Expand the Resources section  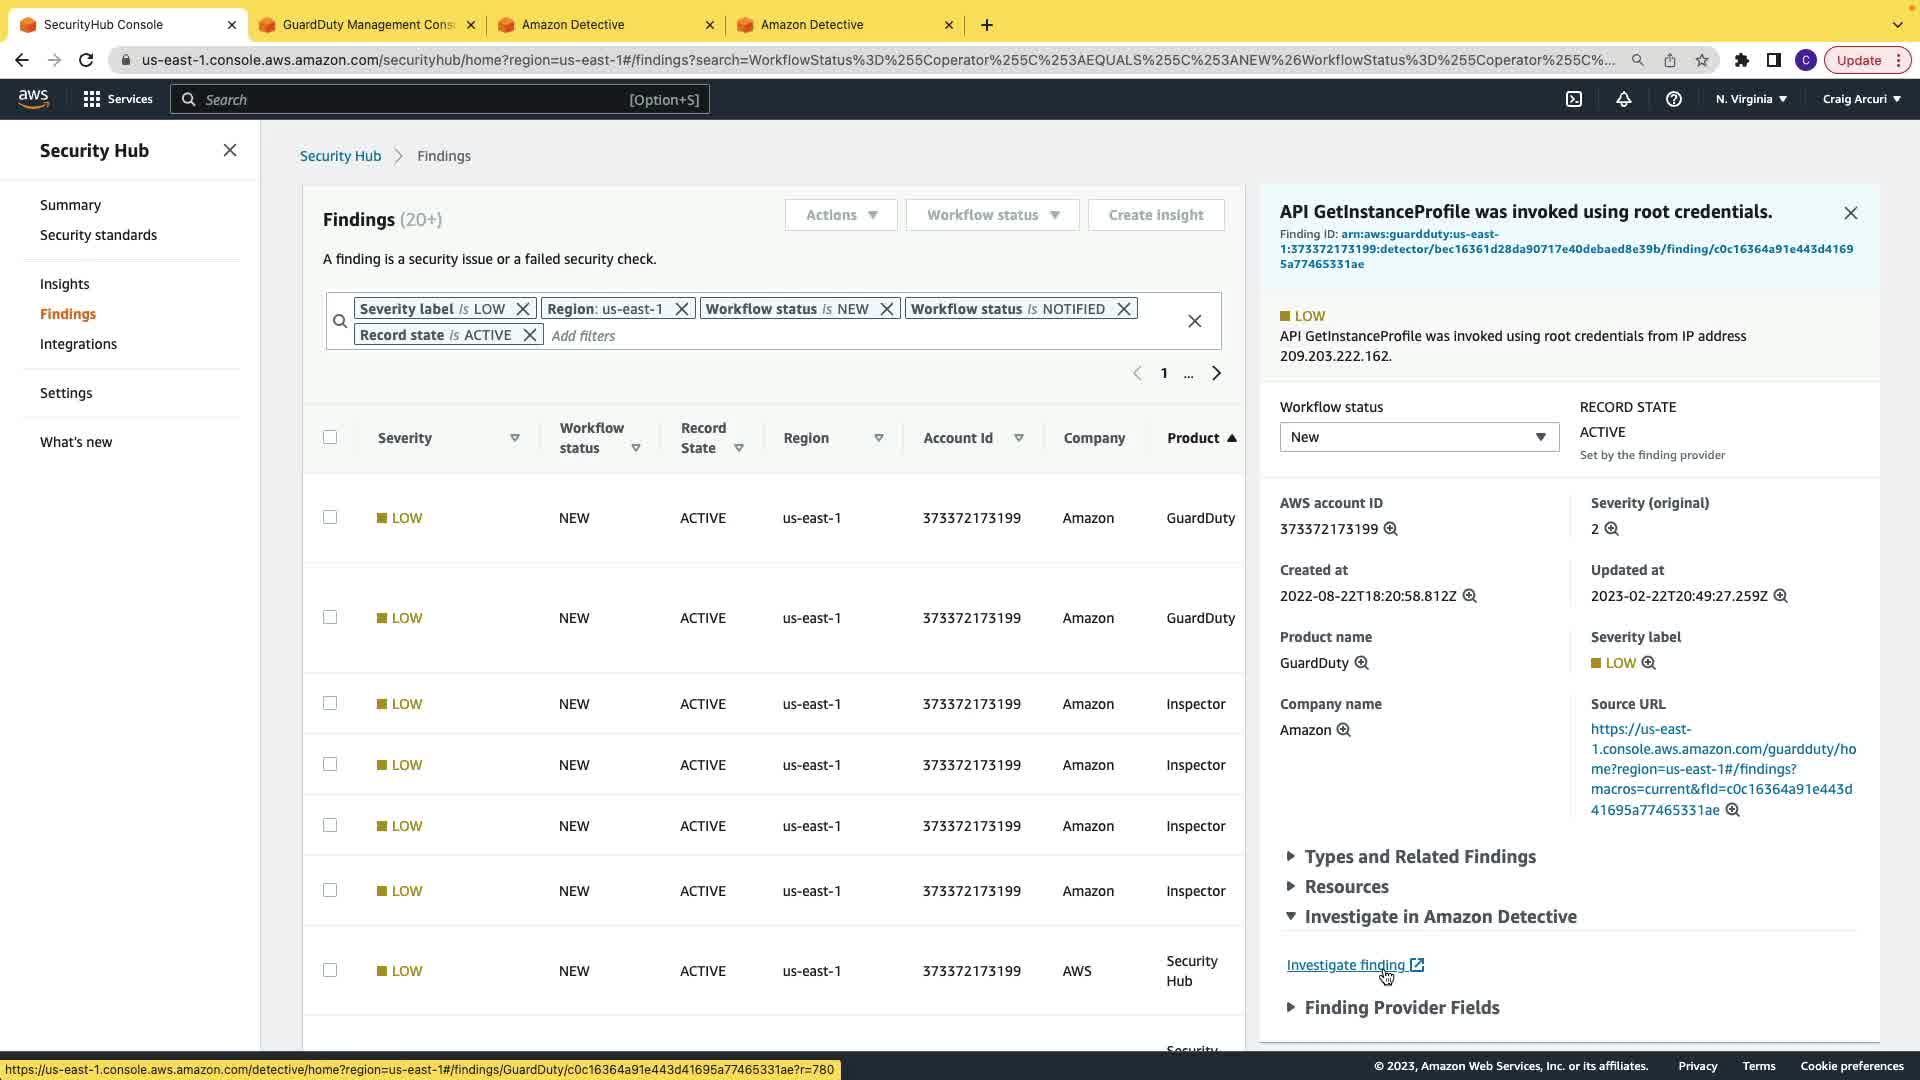[x=1345, y=887]
